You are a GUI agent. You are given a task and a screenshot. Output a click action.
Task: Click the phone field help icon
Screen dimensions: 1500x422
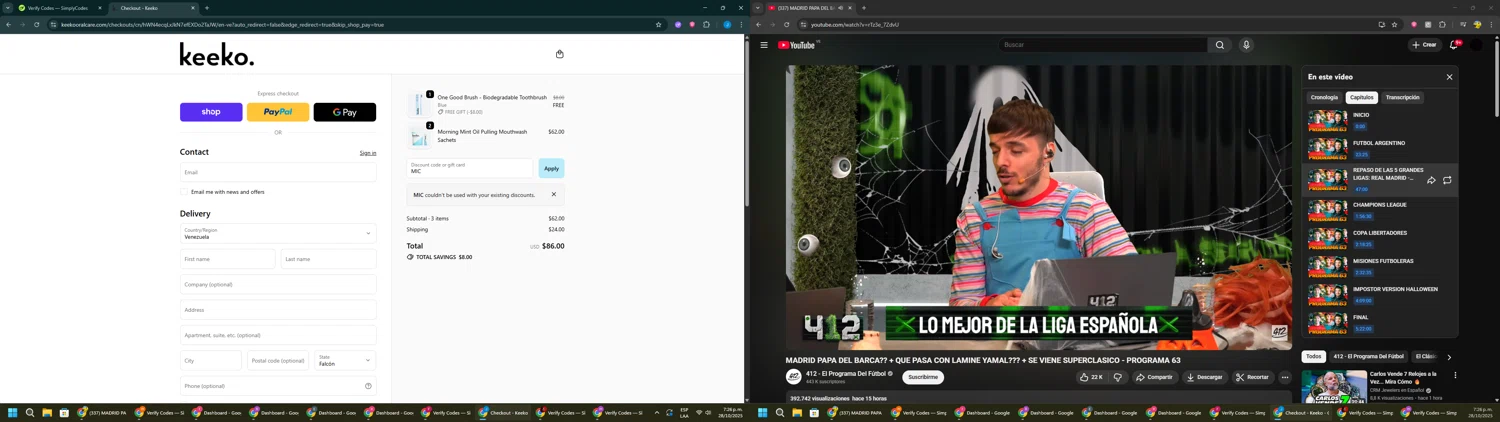click(368, 386)
